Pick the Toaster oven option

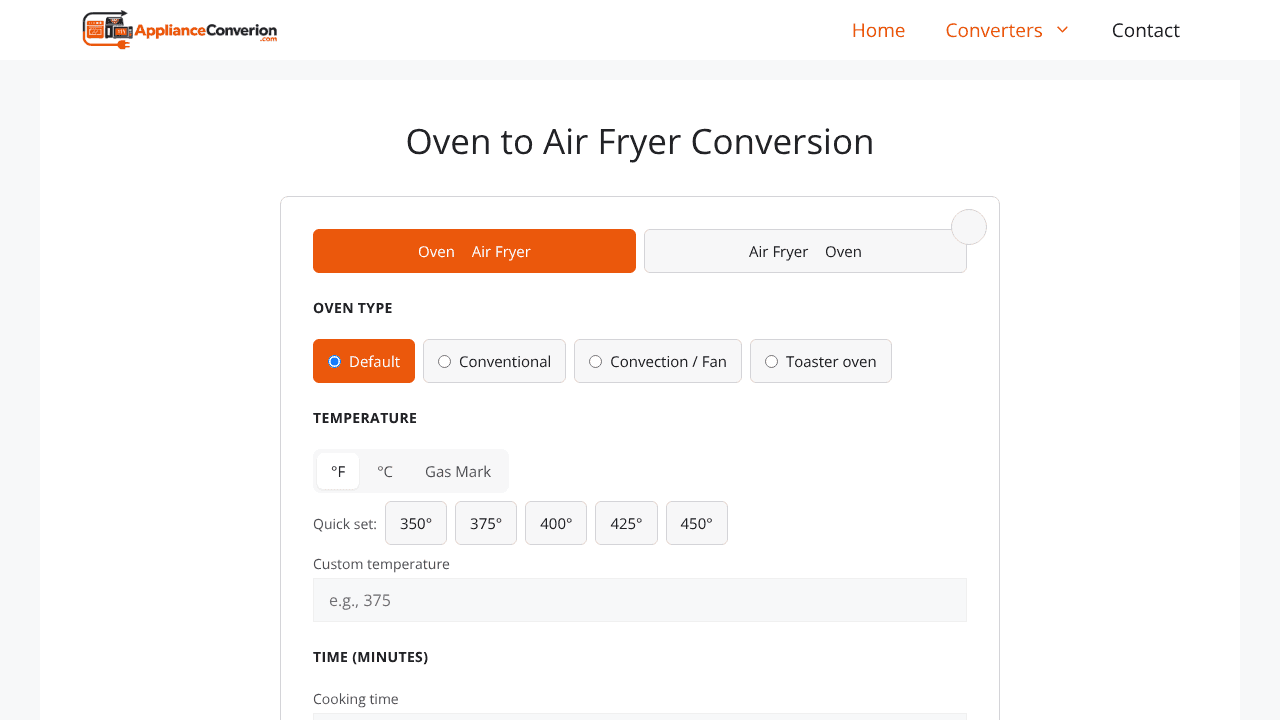821,361
